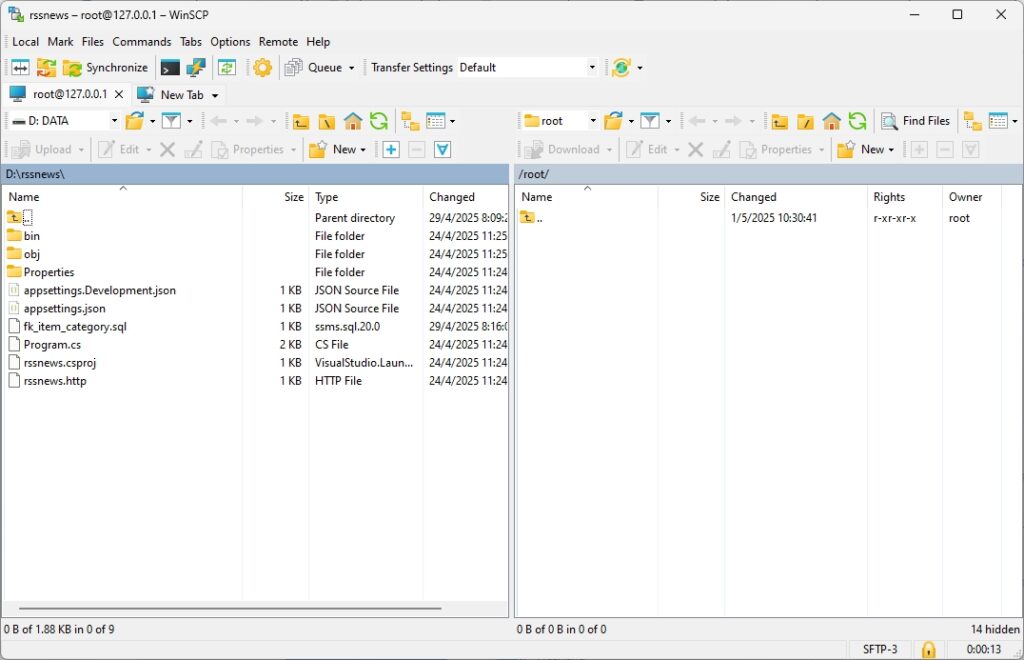The width and height of the screenshot is (1024, 660).
Task: Open the Tabs menu
Action: [x=191, y=42]
